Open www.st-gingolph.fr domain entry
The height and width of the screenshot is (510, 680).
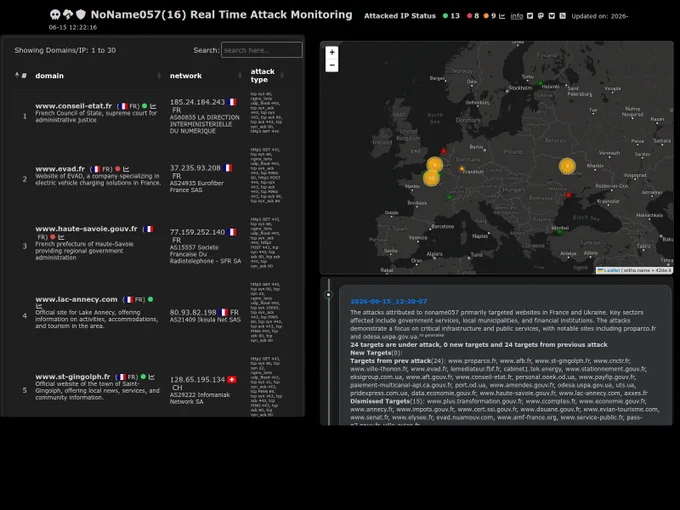pyautogui.click(x=72, y=376)
